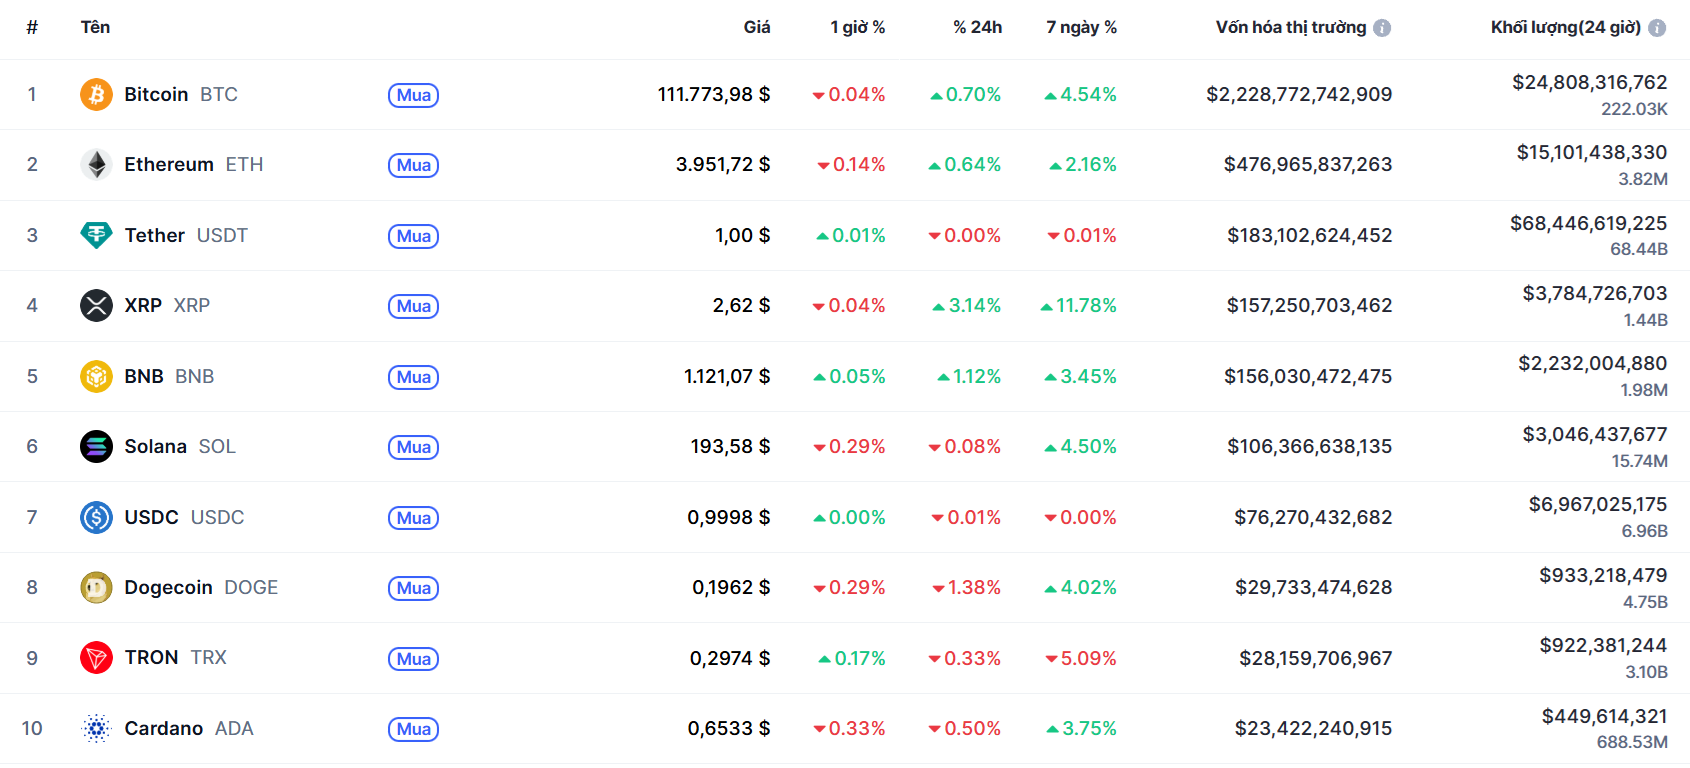
Task: Click the TRON red logo icon
Action: tap(96, 658)
